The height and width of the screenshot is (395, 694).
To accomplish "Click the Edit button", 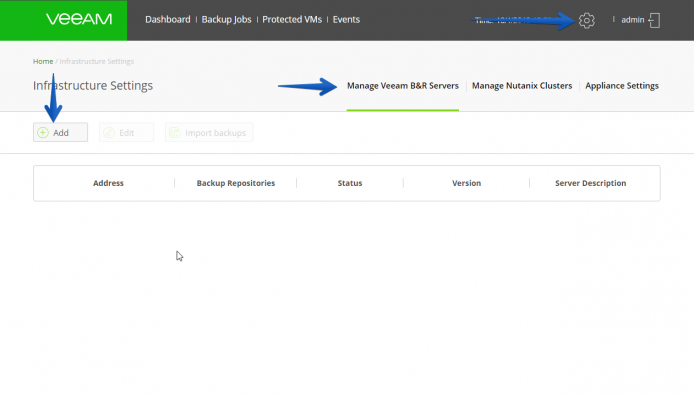I will pos(126,132).
